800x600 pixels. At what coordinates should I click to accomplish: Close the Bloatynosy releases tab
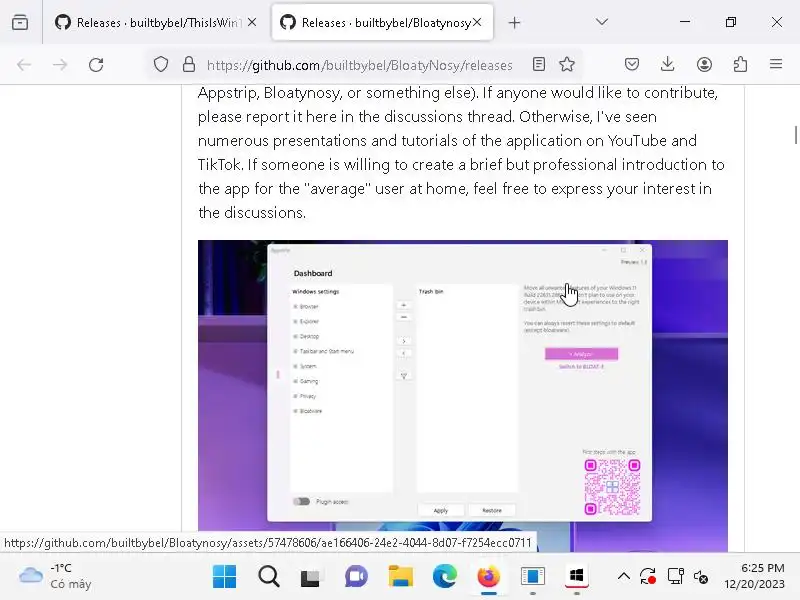pos(477,22)
